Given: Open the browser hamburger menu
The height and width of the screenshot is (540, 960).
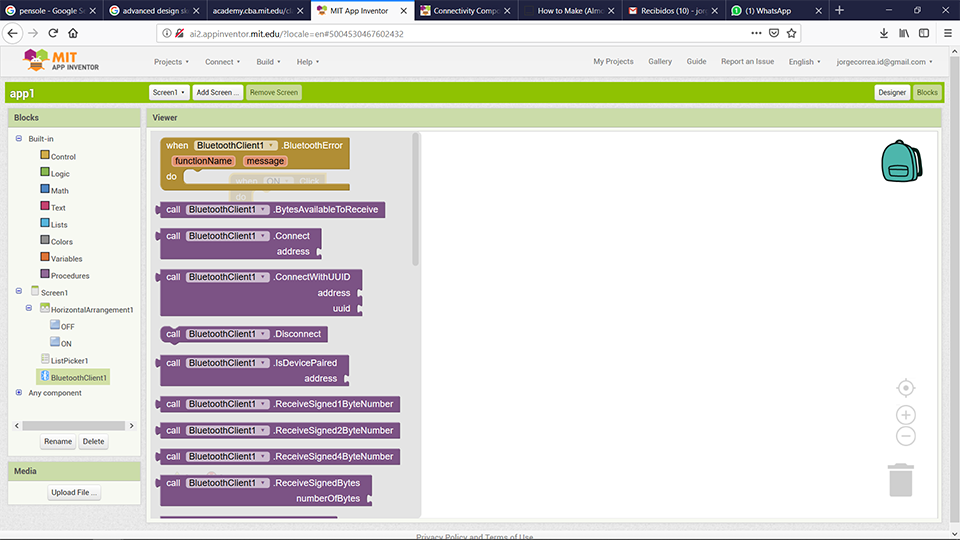Looking at the screenshot, I should tap(947, 33).
